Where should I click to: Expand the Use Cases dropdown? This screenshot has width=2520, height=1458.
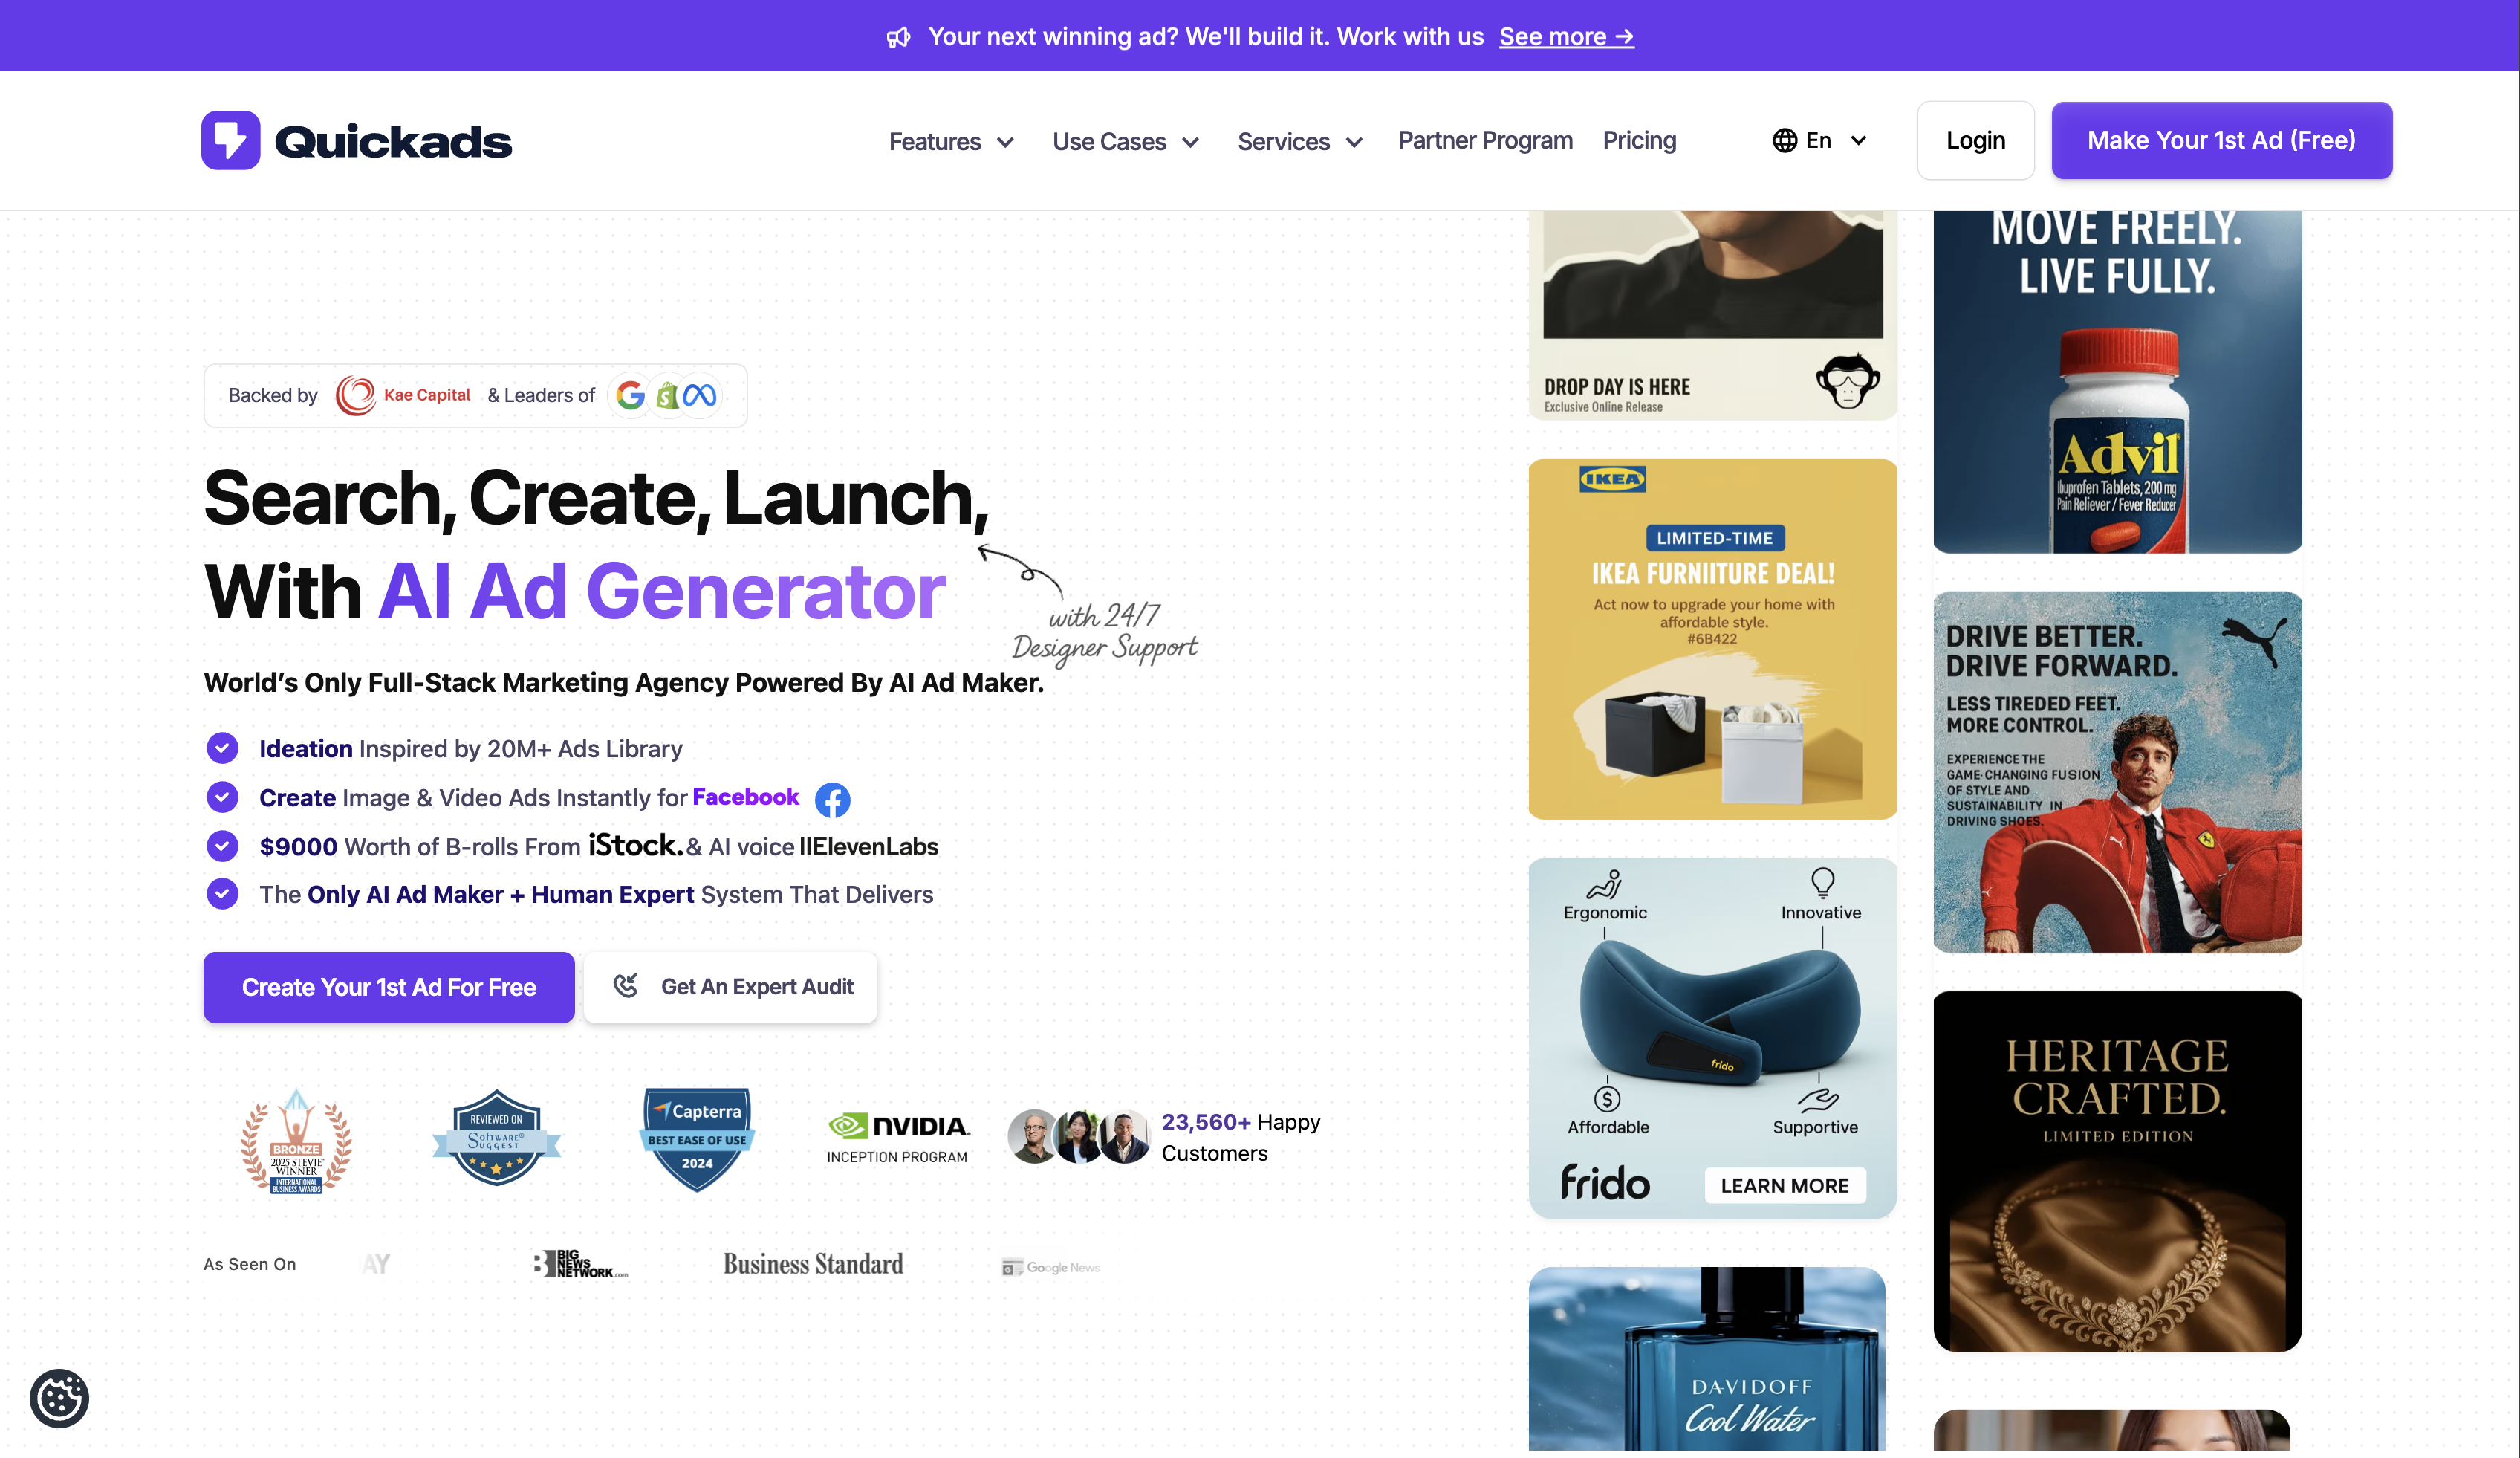1125,141
